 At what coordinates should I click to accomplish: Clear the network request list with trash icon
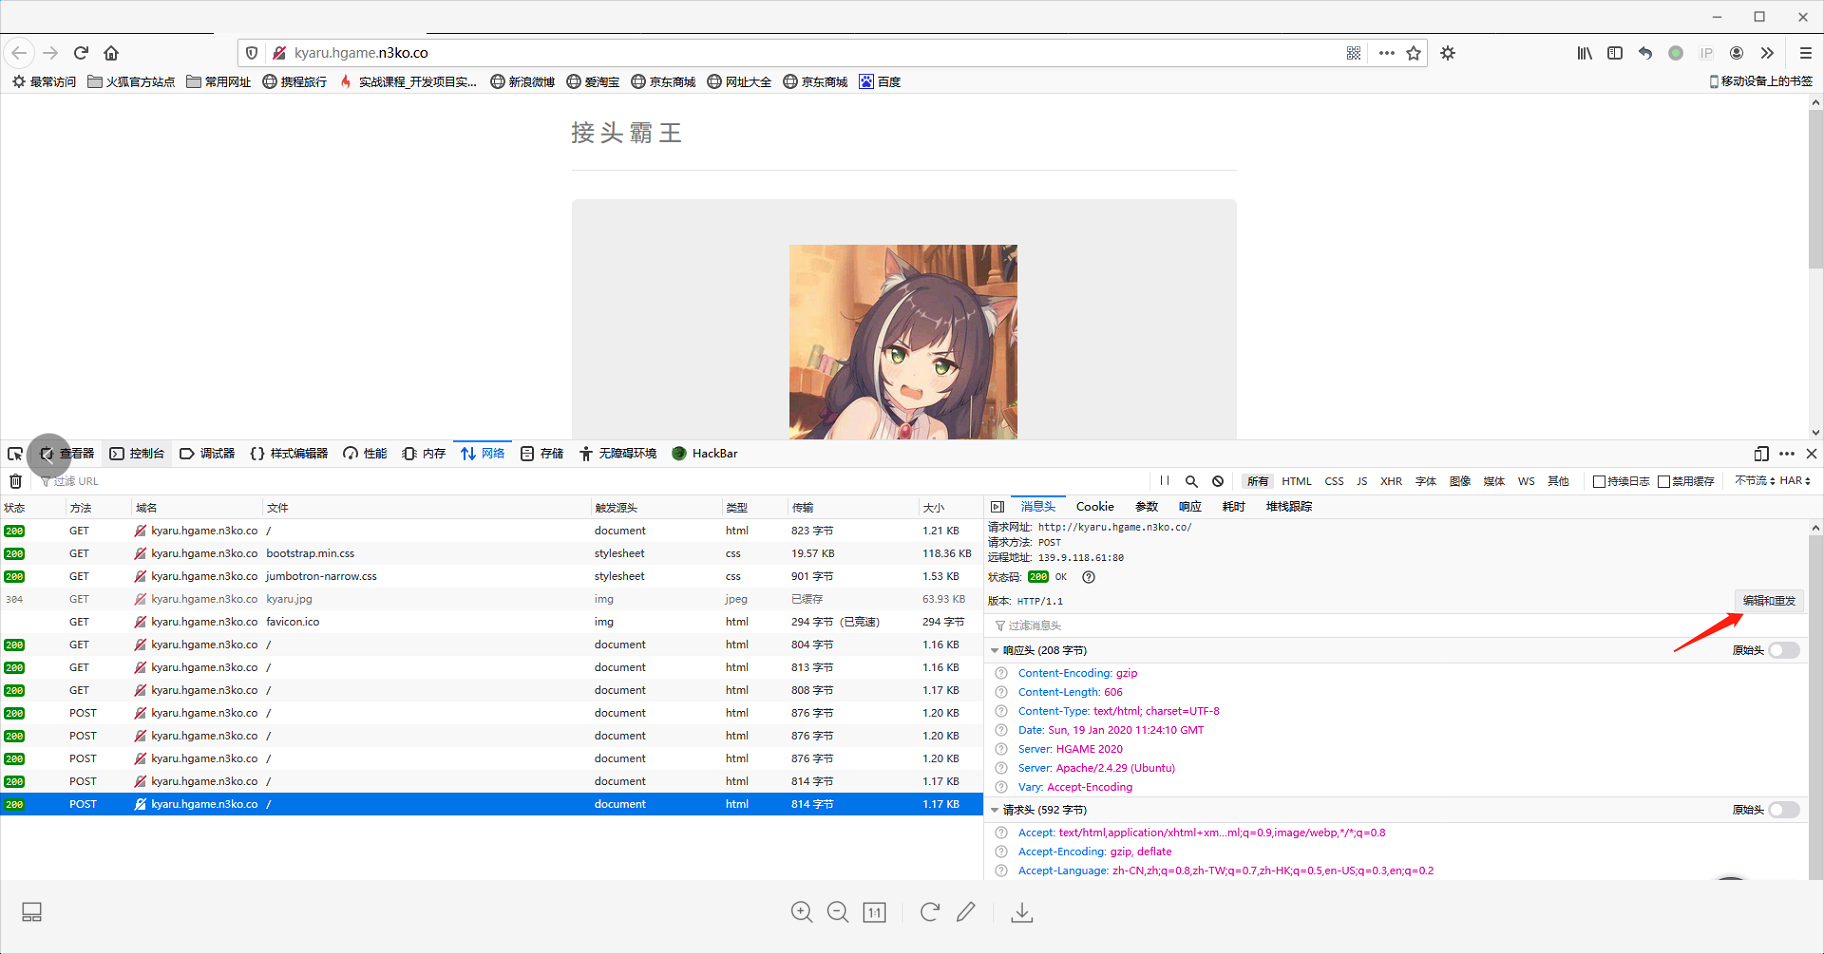click(15, 481)
